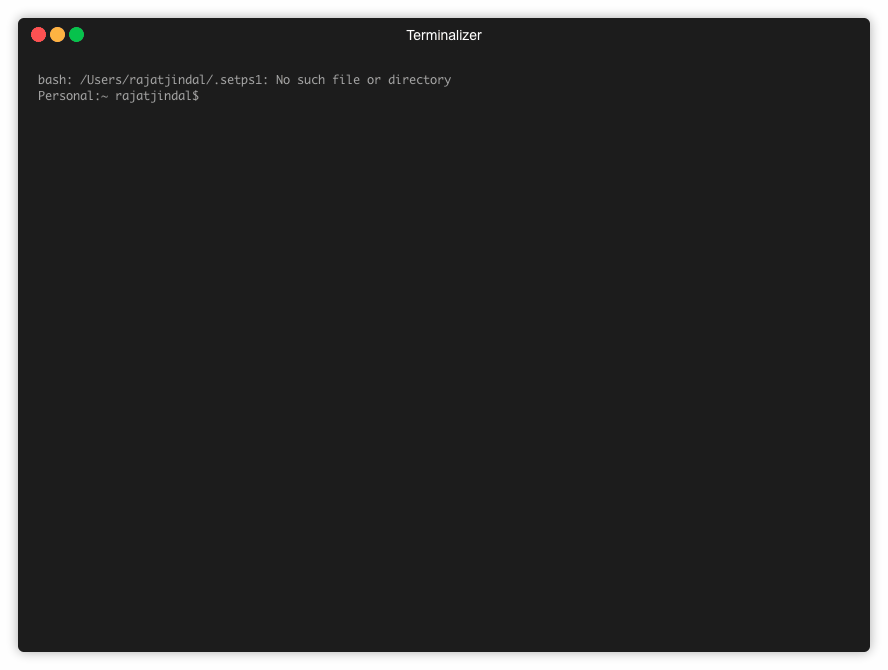This screenshot has width=888, height=670.
Task: Click "Personal" hostname in the prompt
Action: 66,96
